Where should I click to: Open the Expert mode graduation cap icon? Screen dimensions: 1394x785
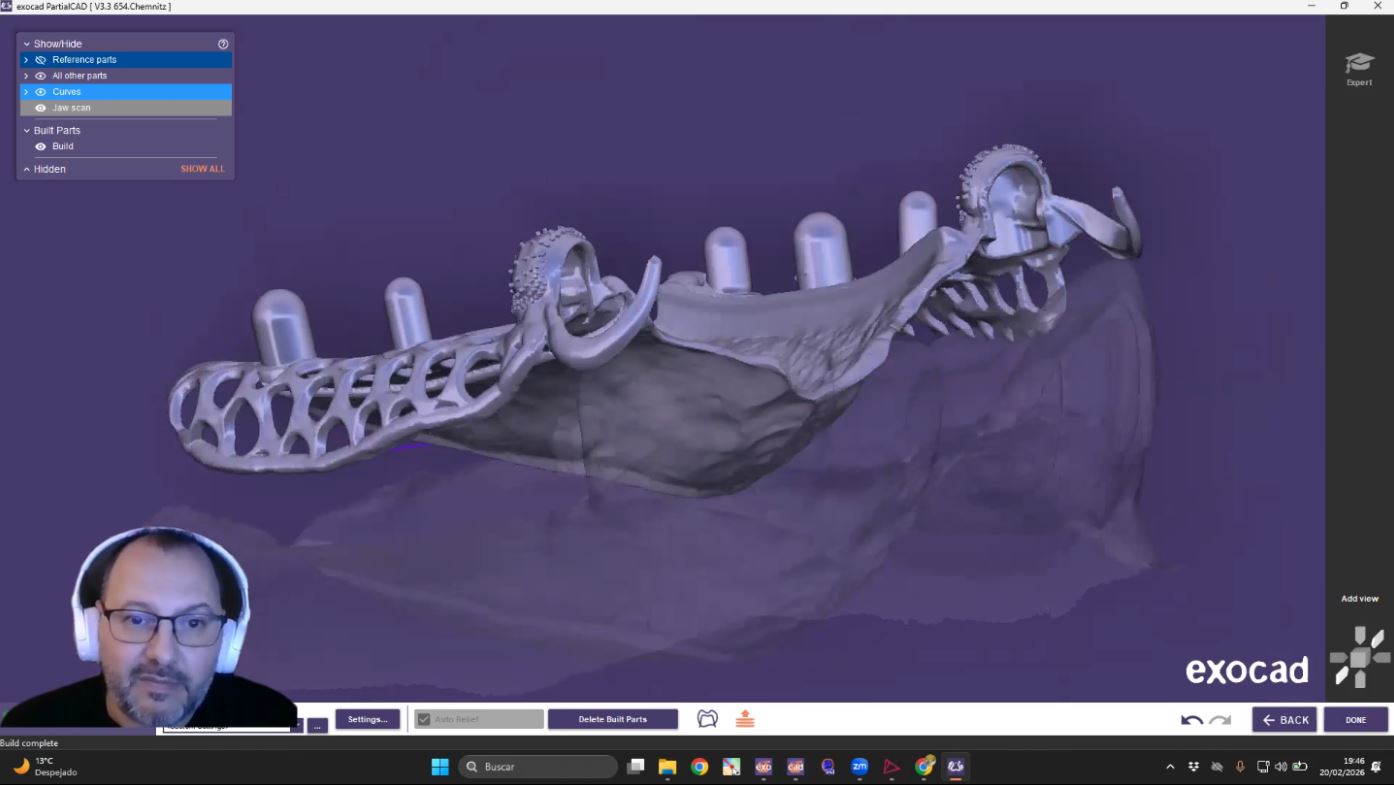tap(1359, 65)
